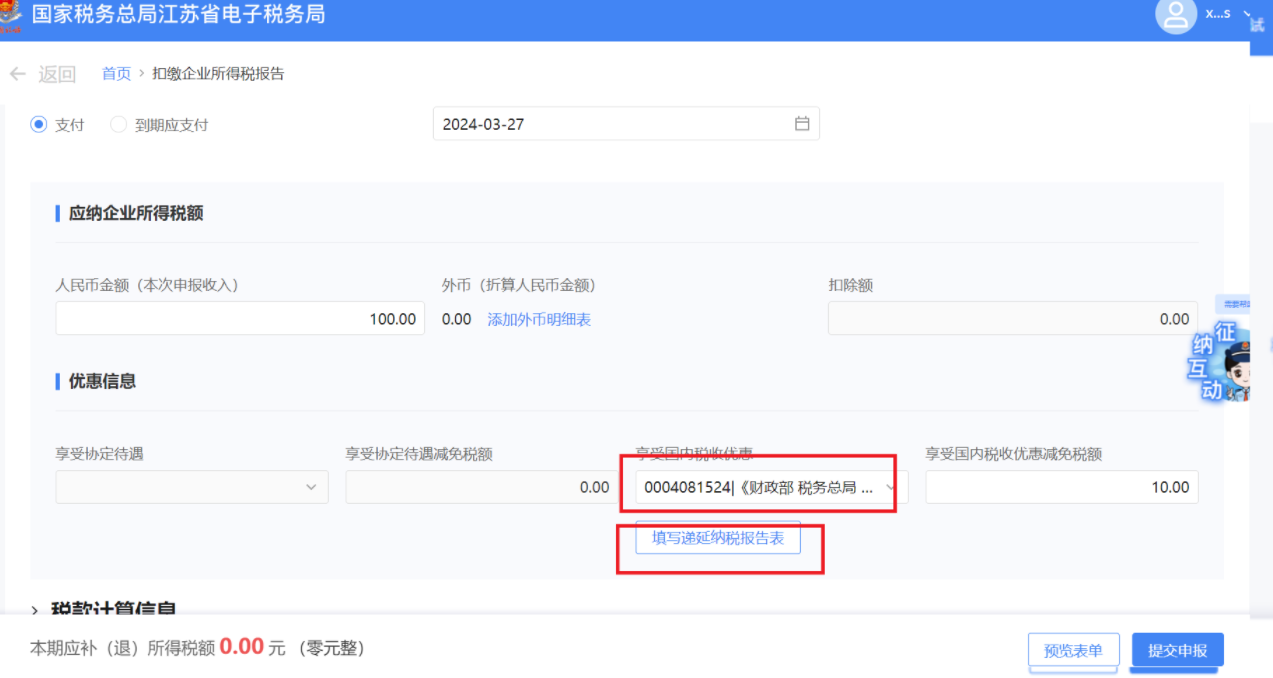Click the 人民币金额 input field
The image size is (1273, 678).
(240, 319)
